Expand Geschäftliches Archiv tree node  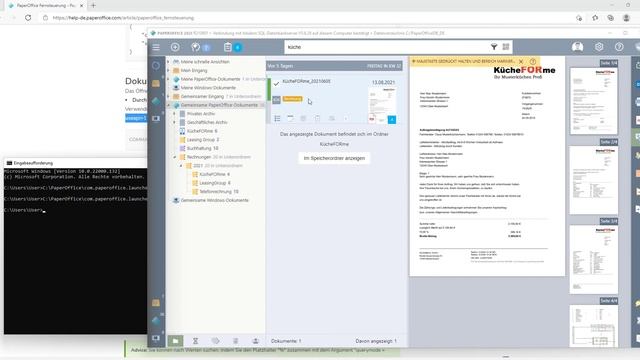coord(175,122)
